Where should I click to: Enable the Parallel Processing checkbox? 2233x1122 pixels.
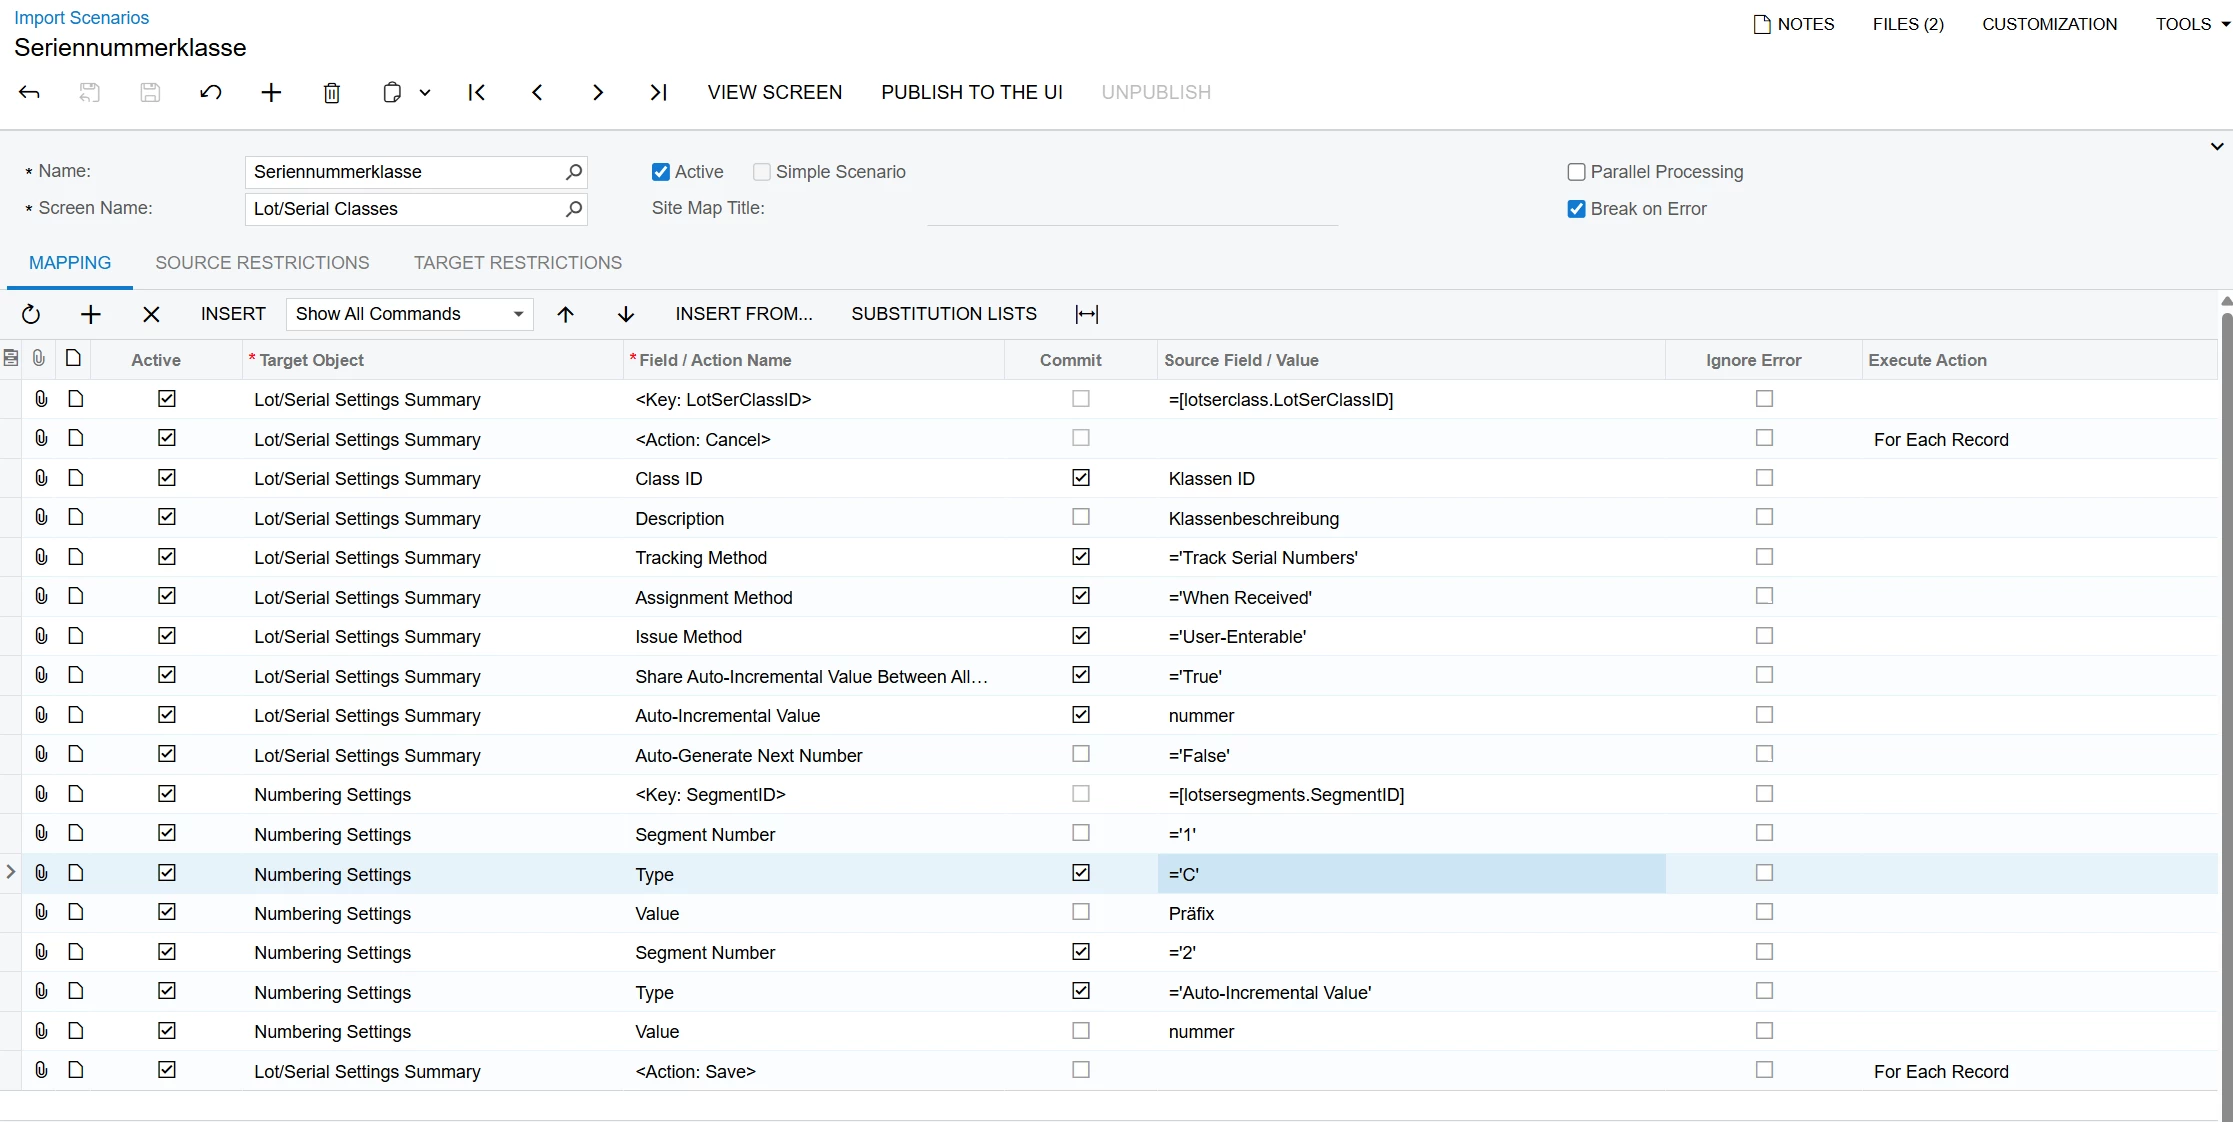[x=1576, y=172]
